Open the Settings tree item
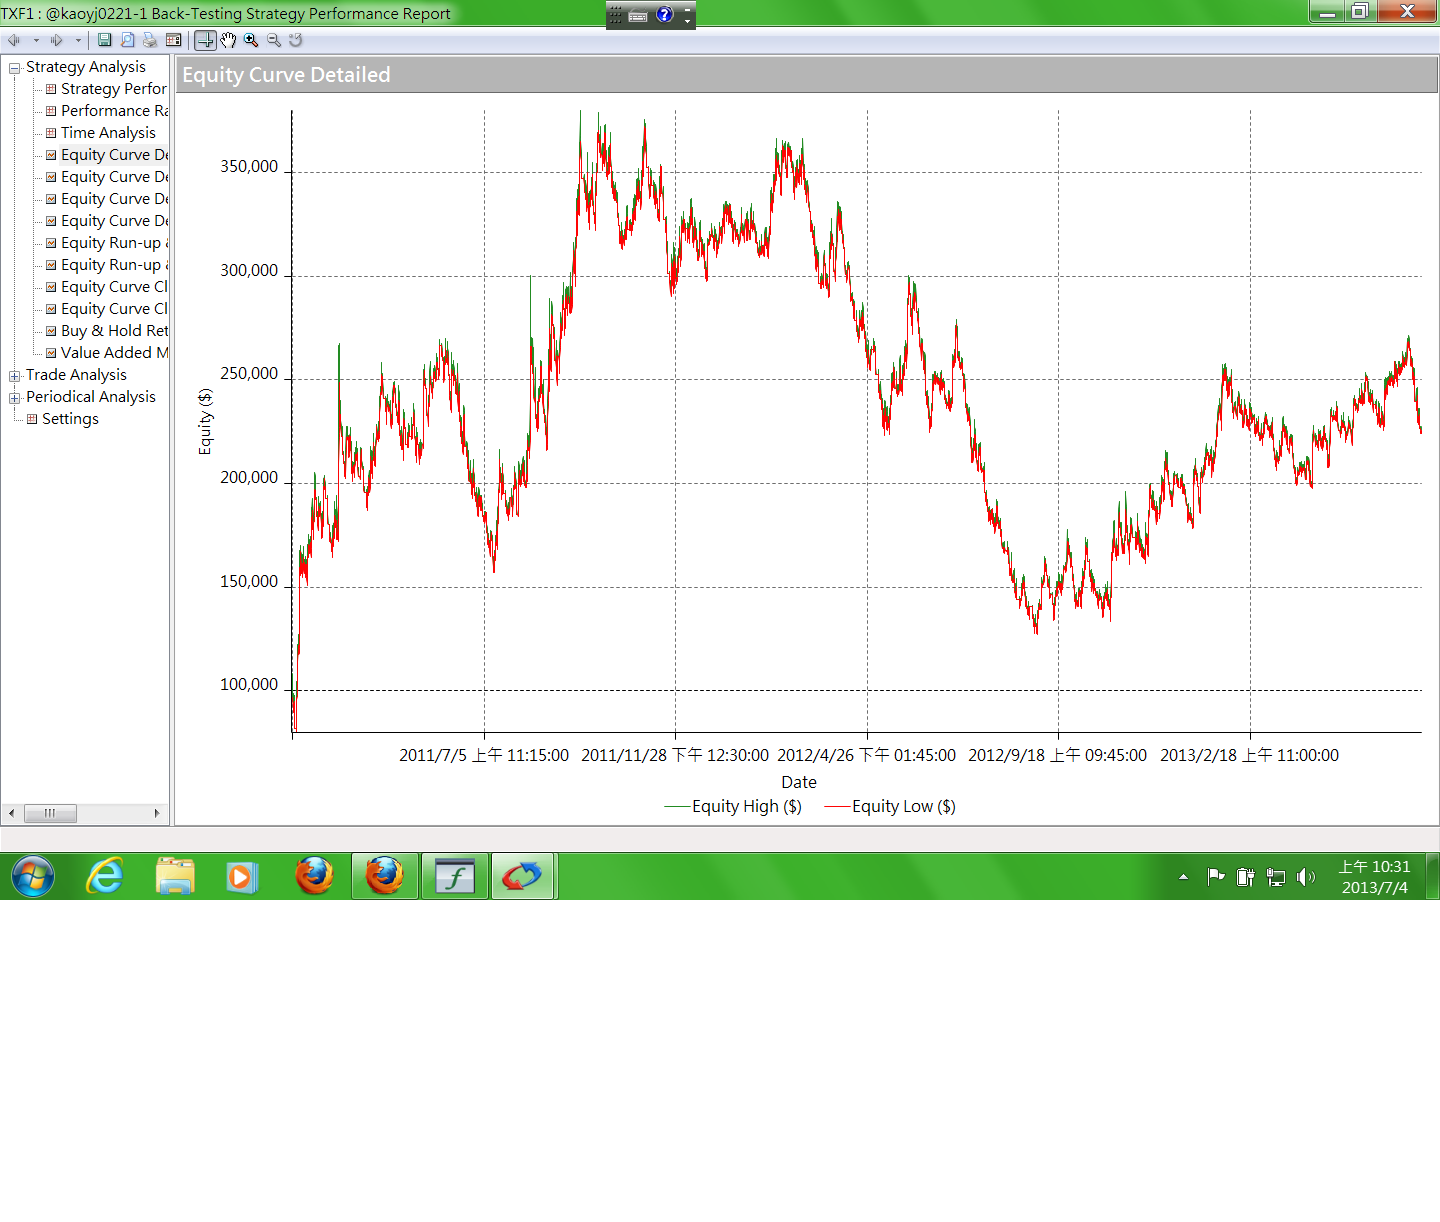 click(70, 419)
